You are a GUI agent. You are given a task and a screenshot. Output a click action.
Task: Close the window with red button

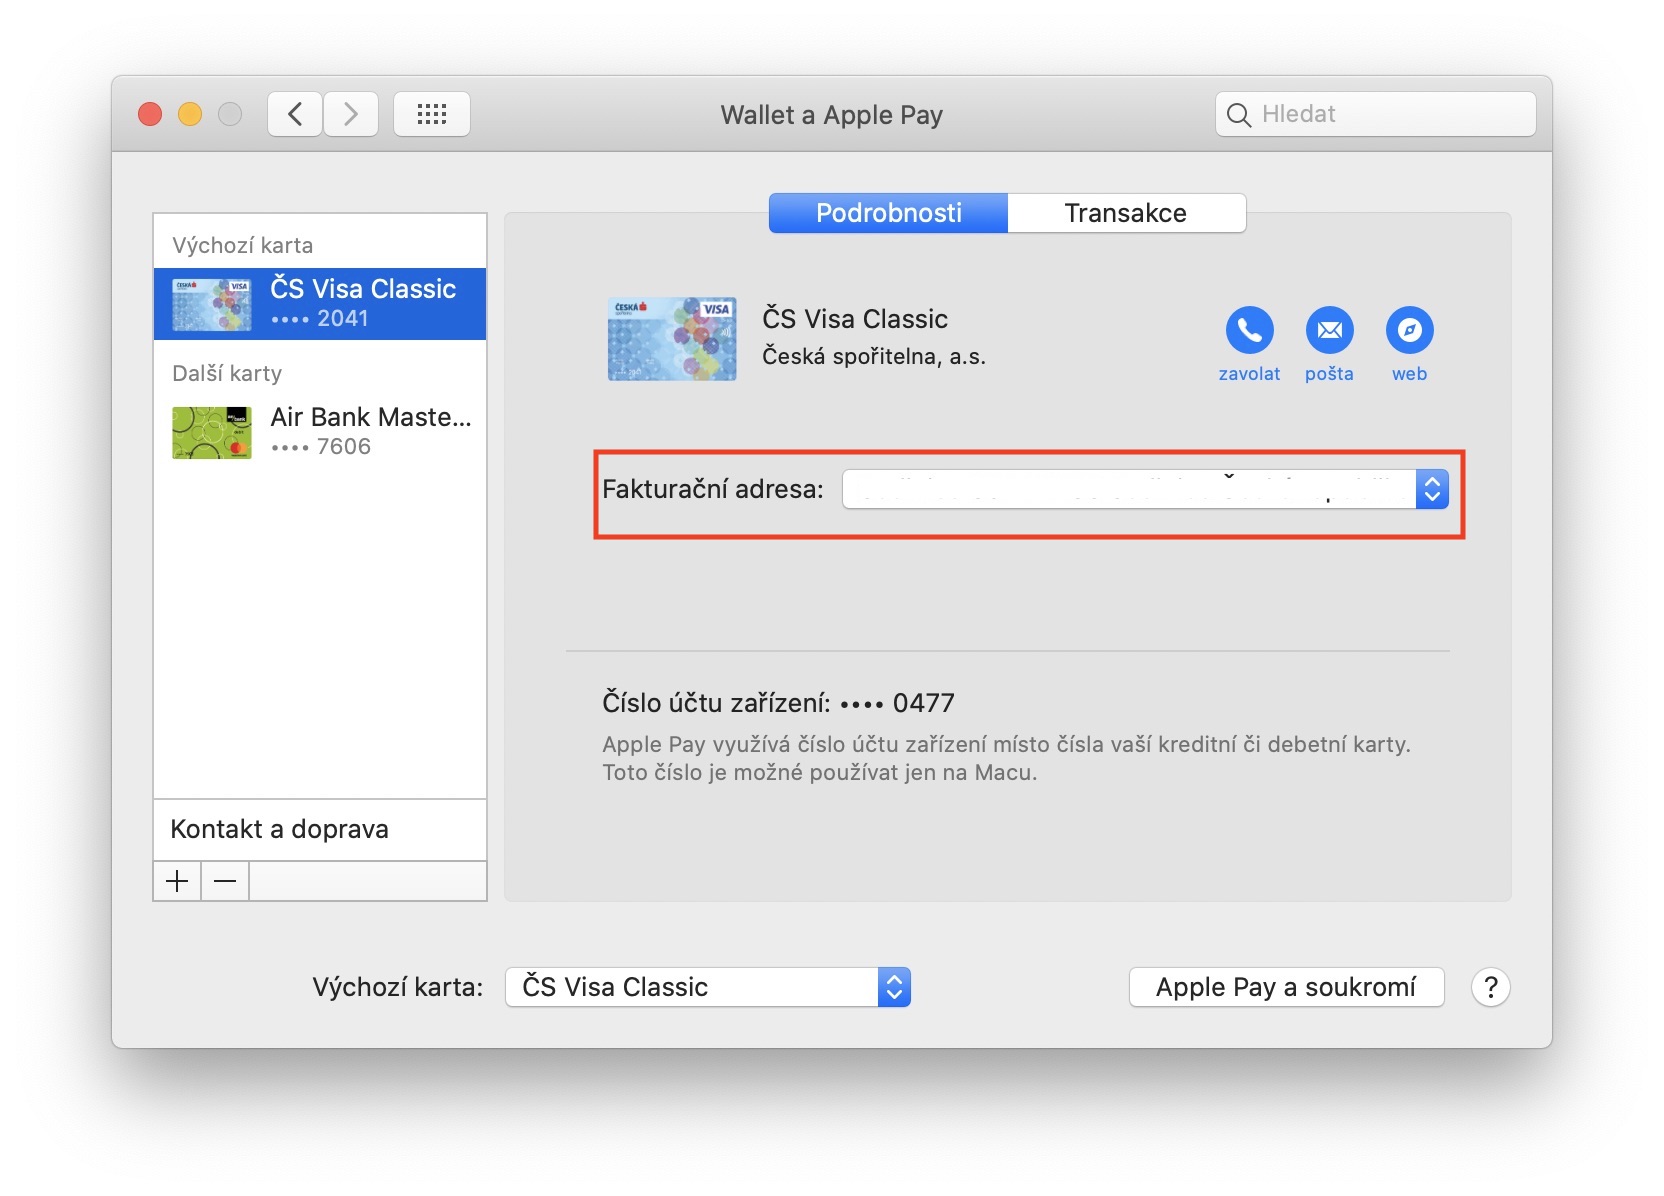(150, 114)
